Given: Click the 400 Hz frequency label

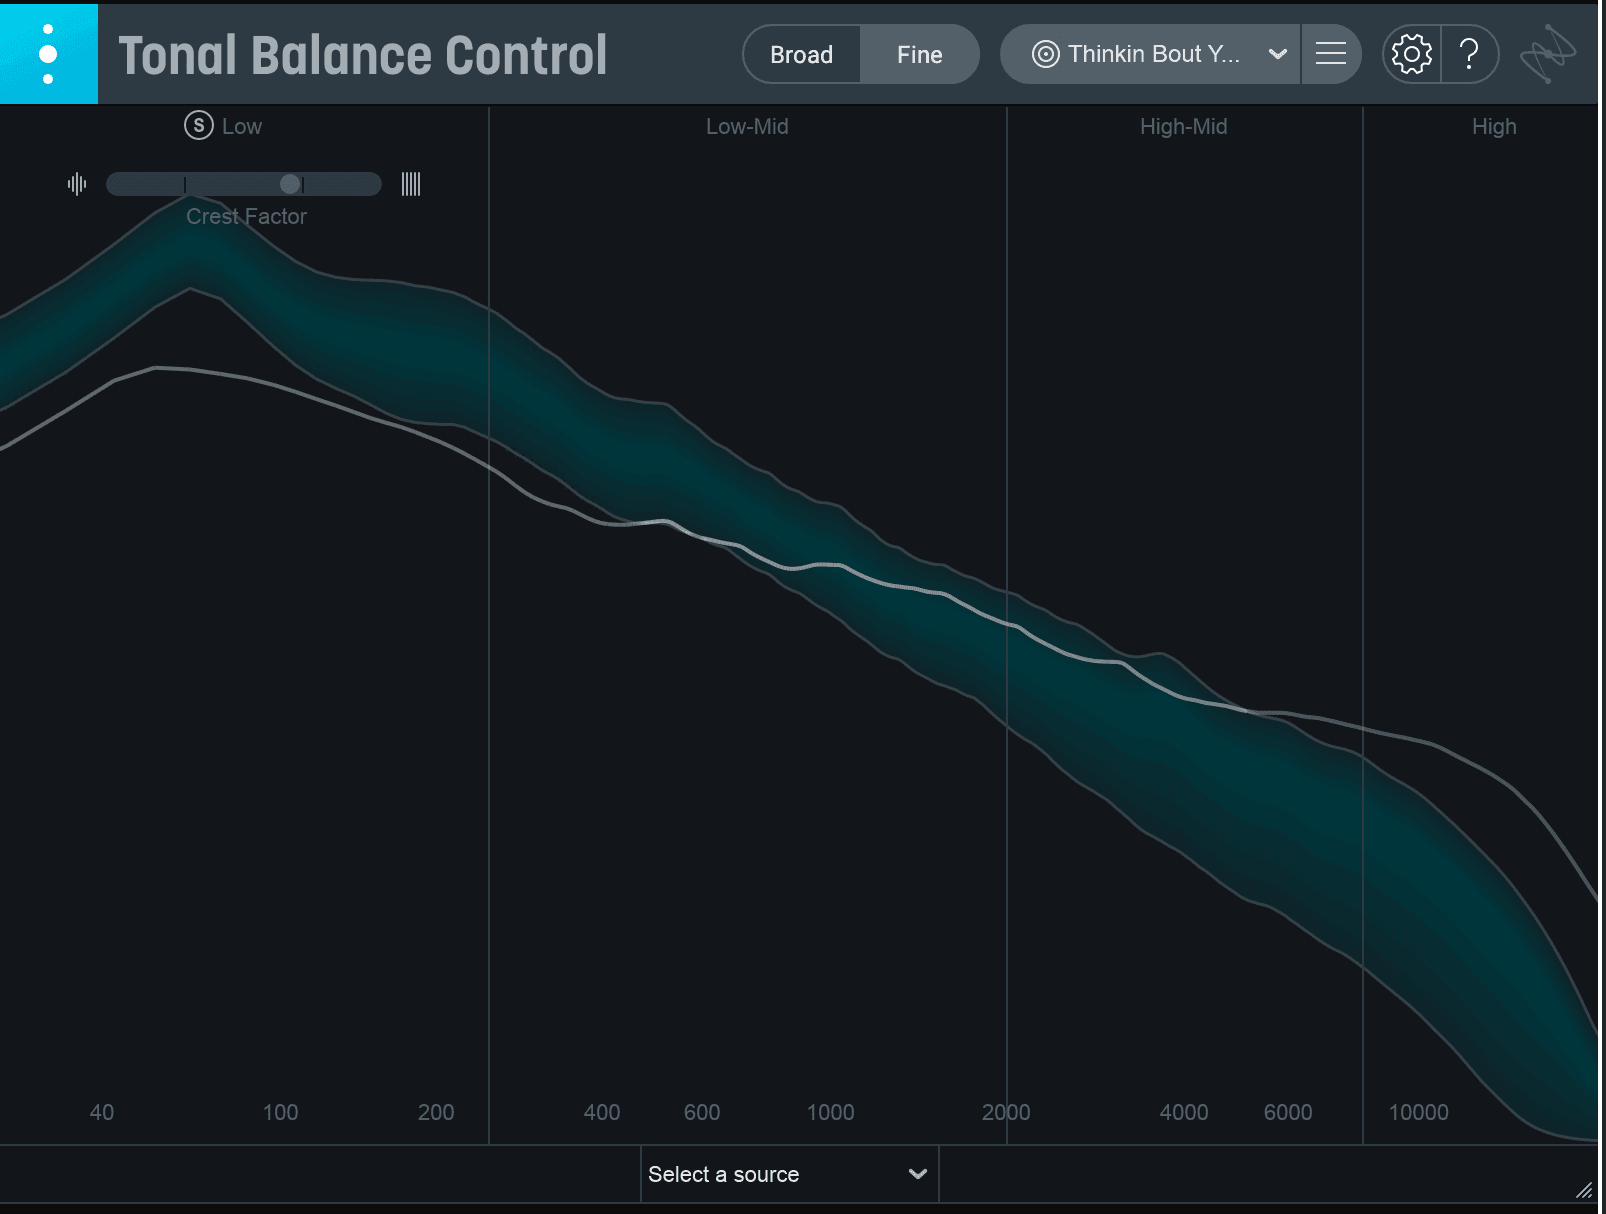Looking at the screenshot, I should click(602, 1112).
